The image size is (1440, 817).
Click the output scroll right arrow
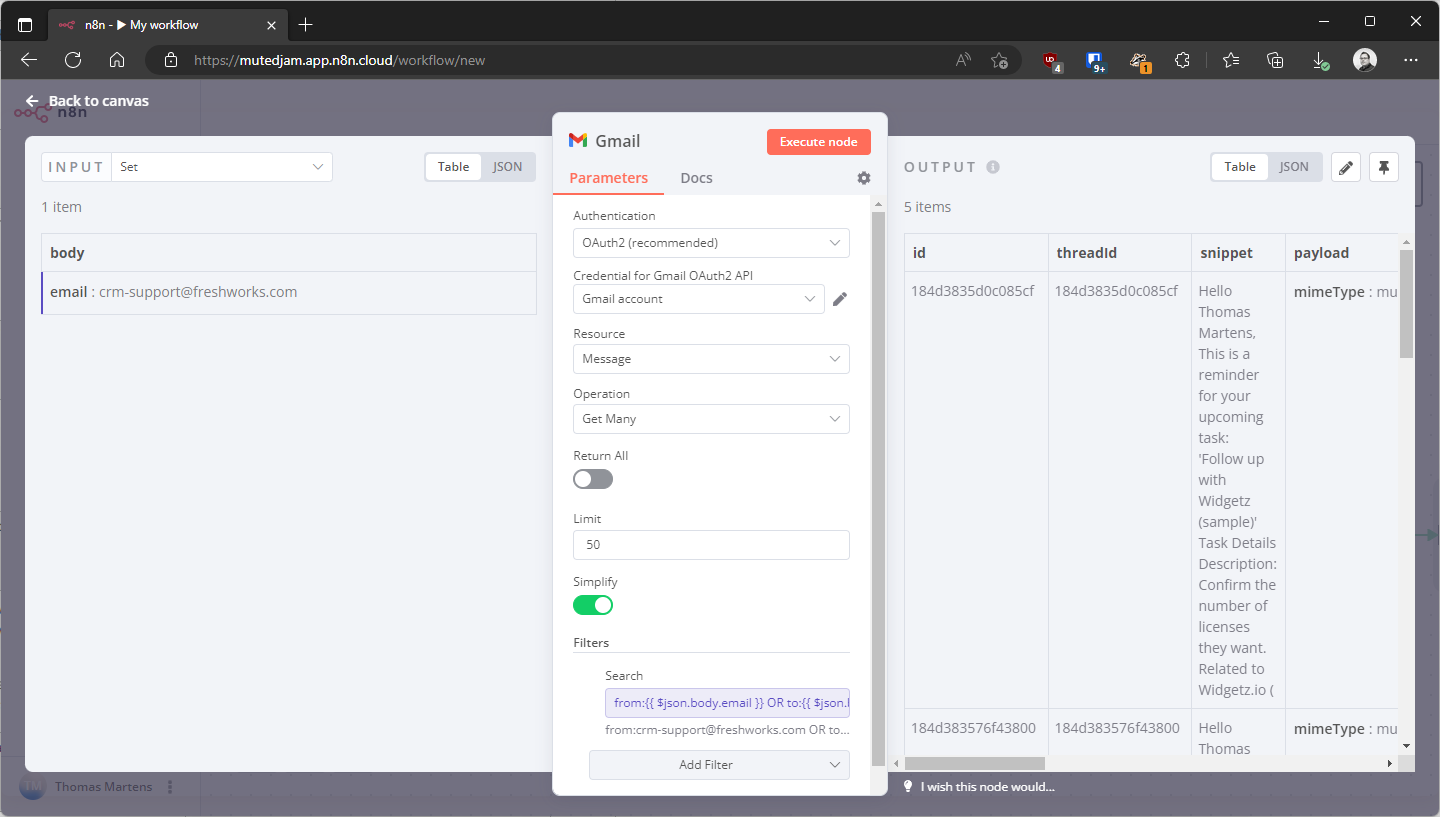coord(1389,764)
